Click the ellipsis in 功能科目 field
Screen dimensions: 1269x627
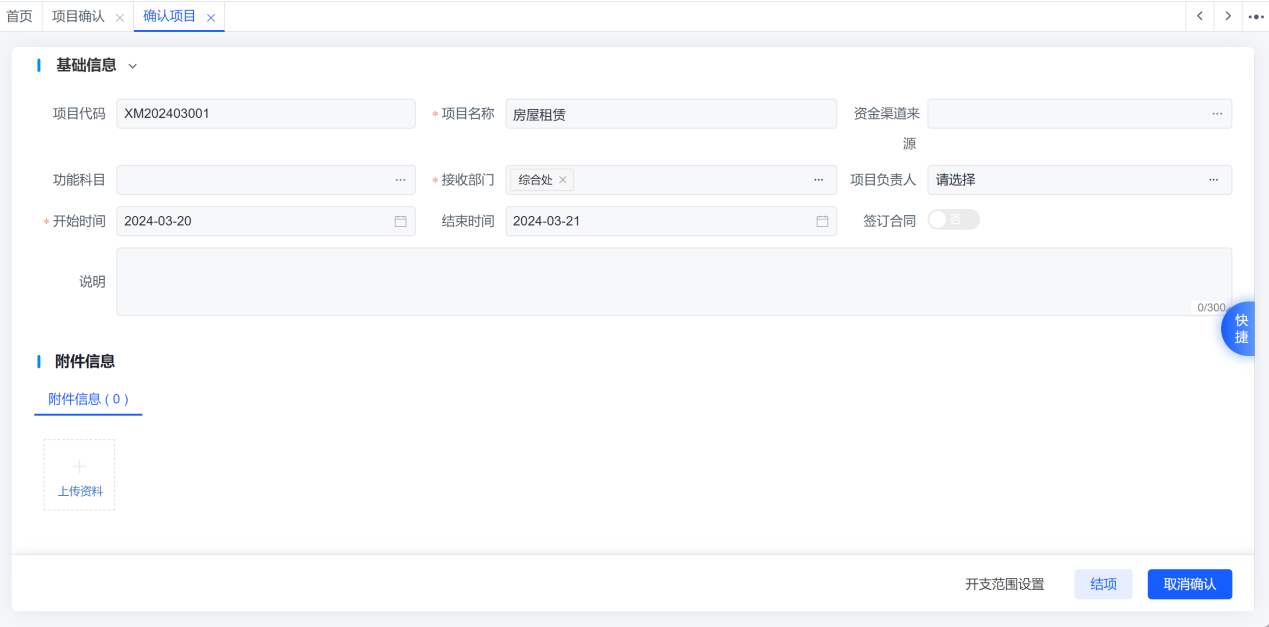click(400, 180)
